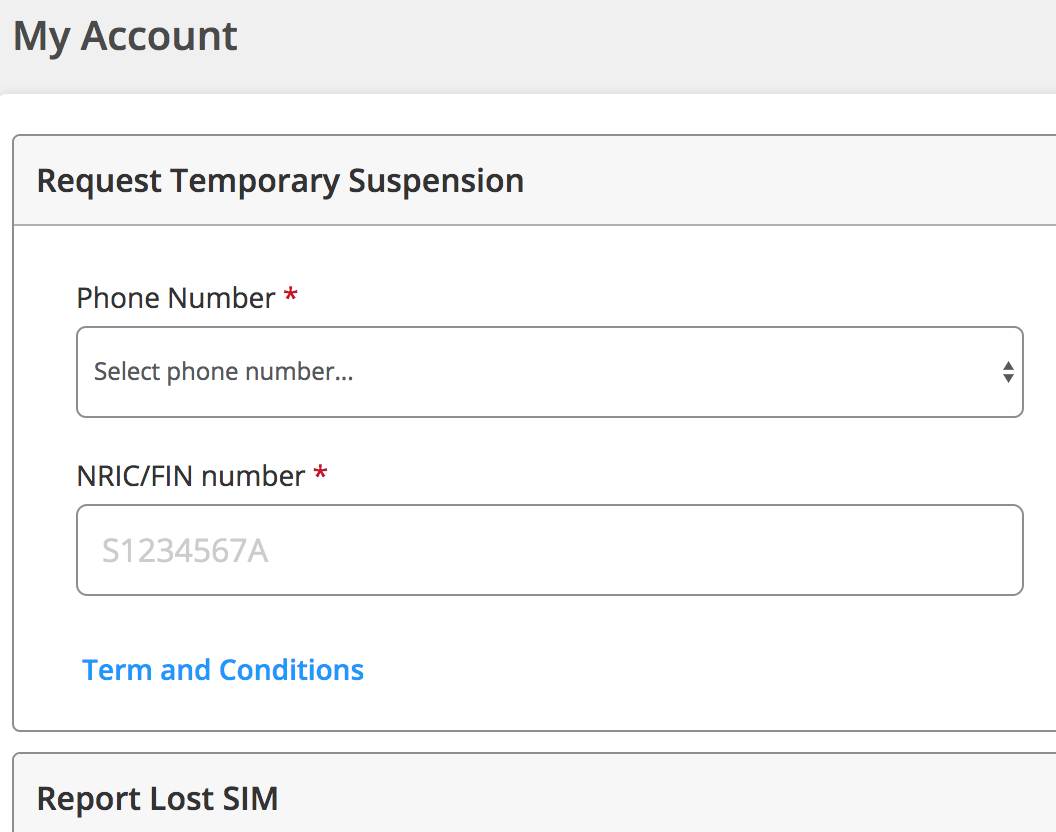Click the word 'Suspension' in panel title
Screen dimensions: 1056x832
(436, 181)
